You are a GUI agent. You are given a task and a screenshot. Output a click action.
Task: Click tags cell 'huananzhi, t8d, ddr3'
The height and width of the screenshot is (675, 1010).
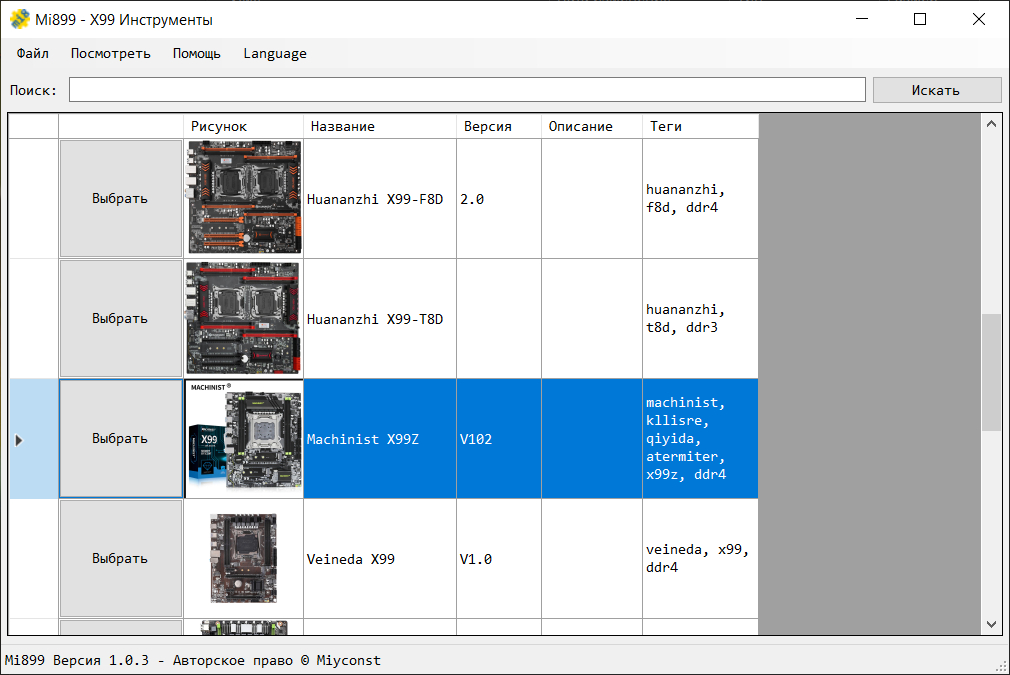coord(700,318)
